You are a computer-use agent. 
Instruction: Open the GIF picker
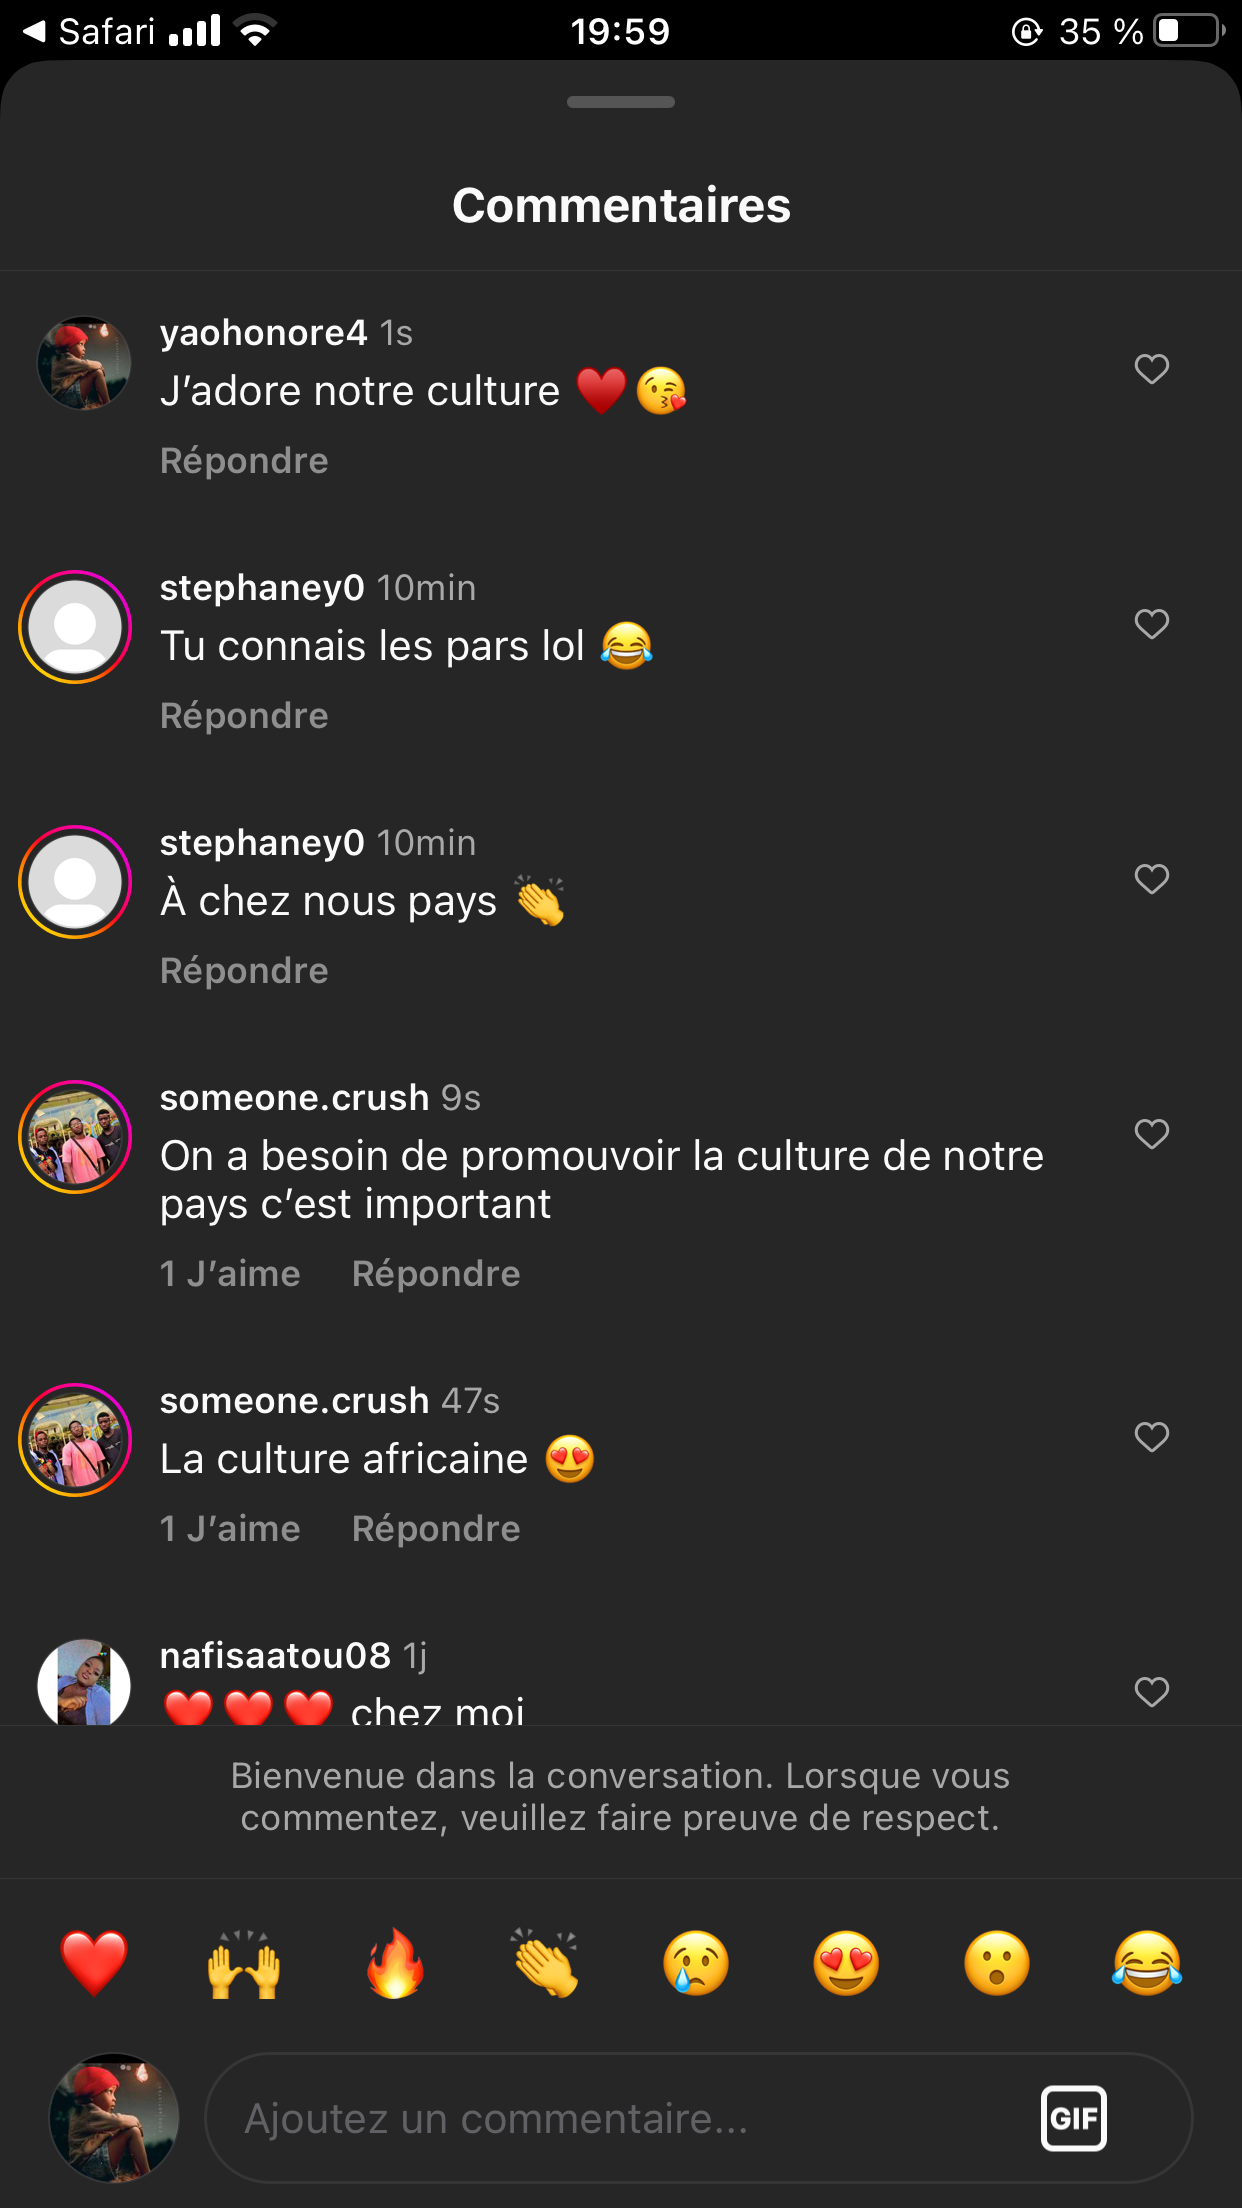(x=1073, y=2118)
